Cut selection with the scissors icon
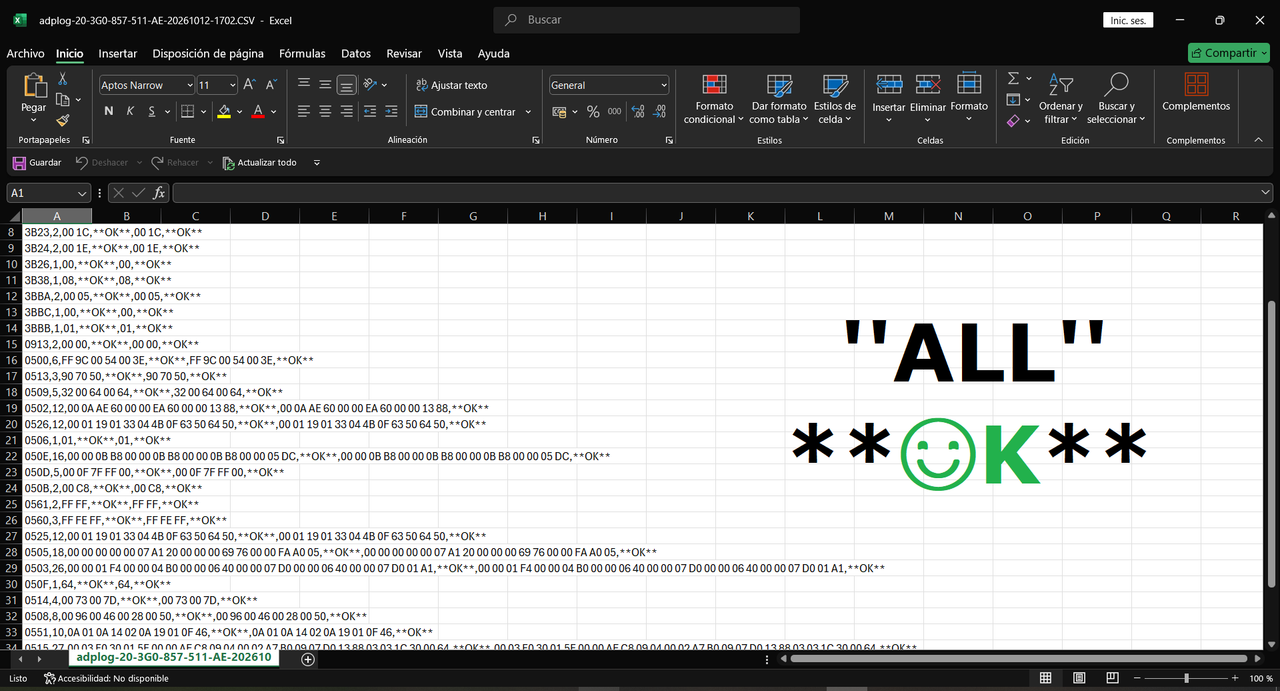The height and width of the screenshot is (691, 1280). (x=62, y=79)
